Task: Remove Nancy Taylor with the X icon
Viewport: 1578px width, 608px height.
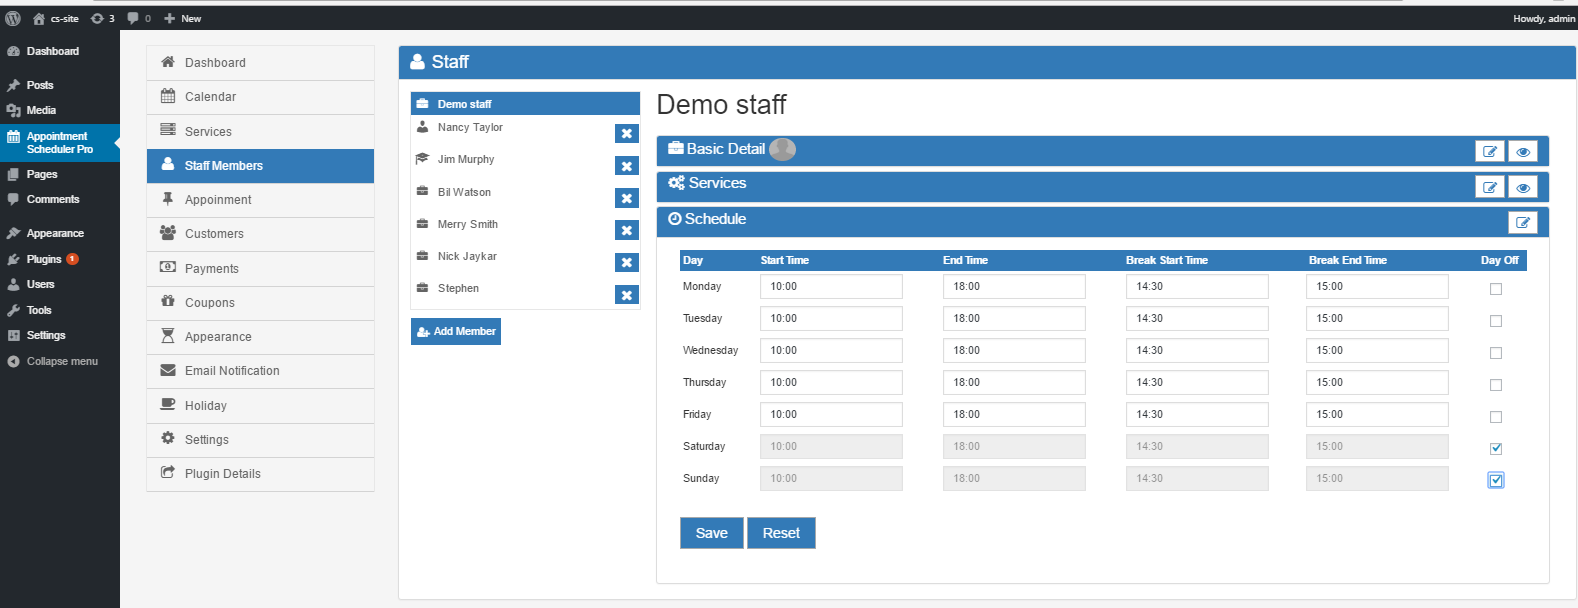Action: [626, 134]
